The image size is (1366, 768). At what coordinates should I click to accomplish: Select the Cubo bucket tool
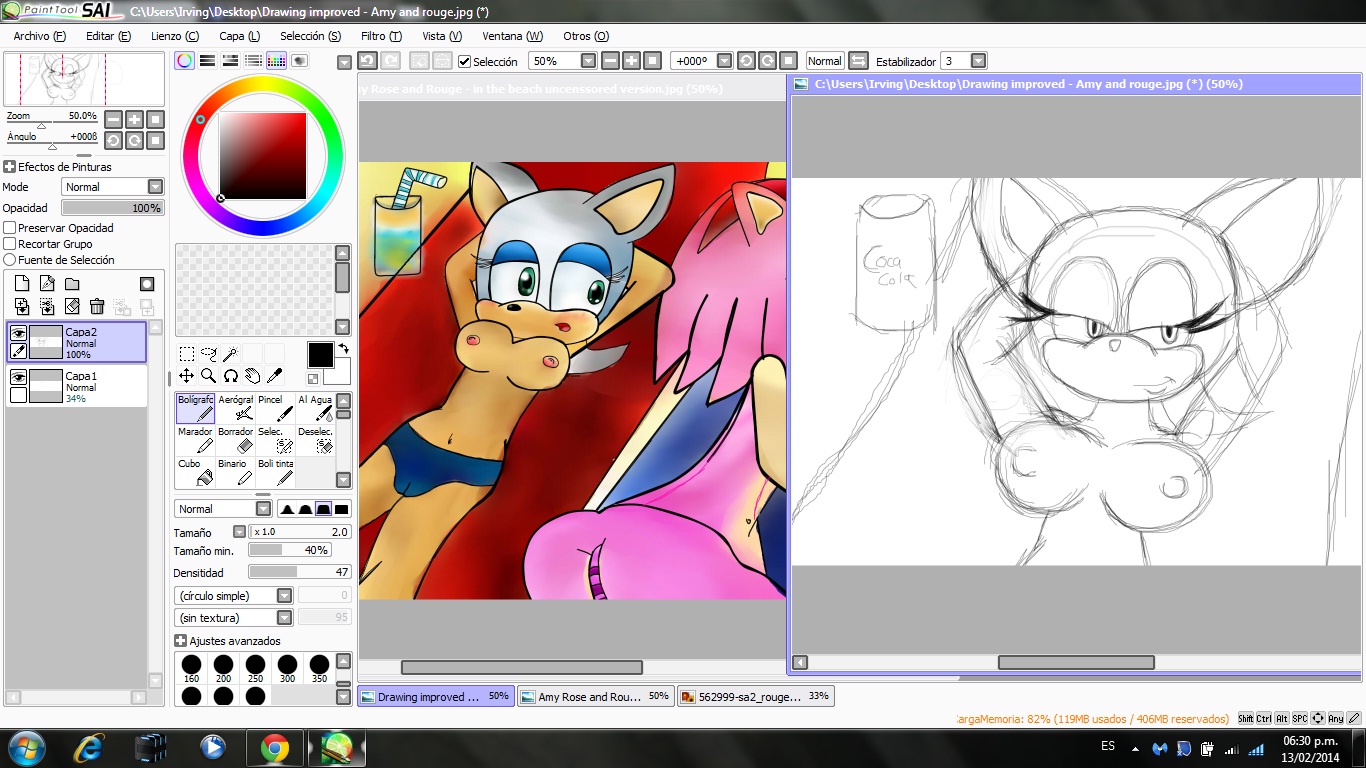(x=195, y=472)
